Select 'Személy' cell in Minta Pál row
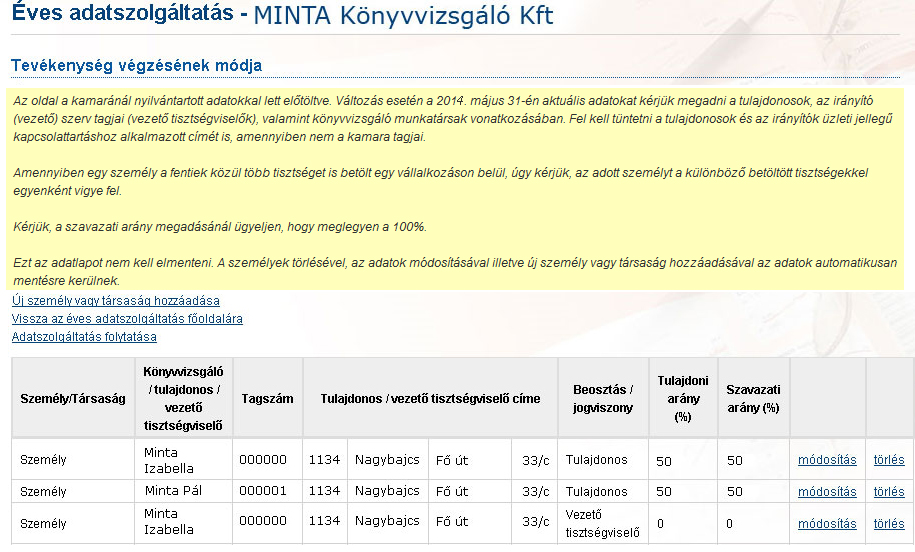The height and width of the screenshot is (552, 915). tap(73, 491)
